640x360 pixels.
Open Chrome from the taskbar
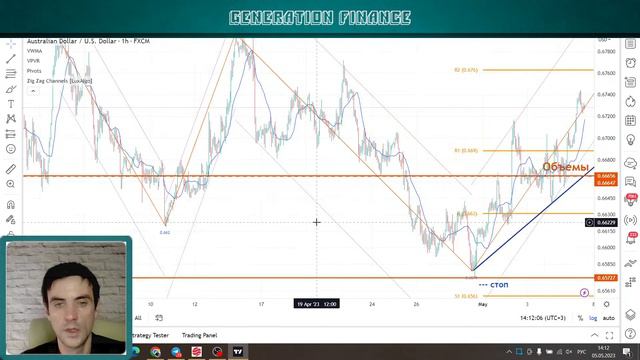pyautogui.click(x=155, y=352)
